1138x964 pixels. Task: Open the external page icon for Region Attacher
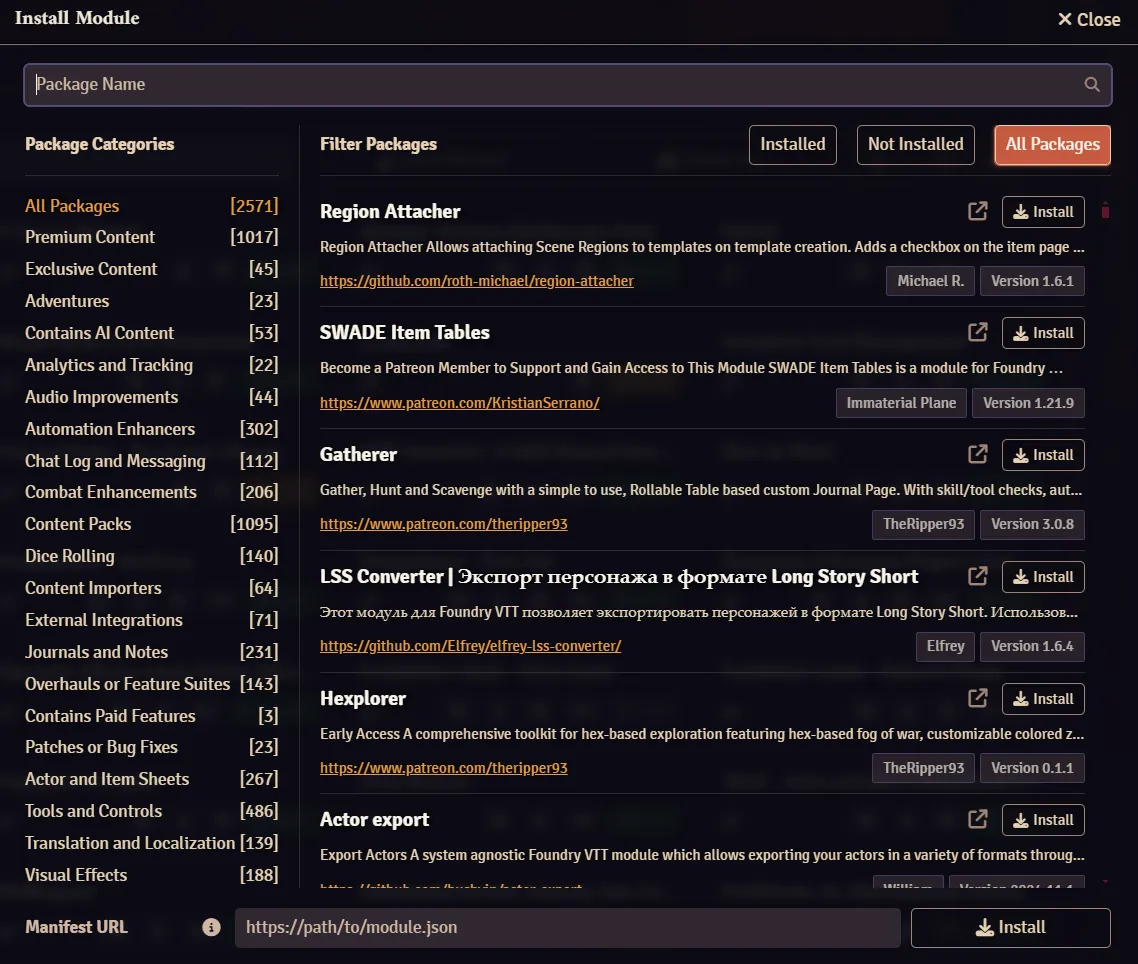coord(978,211)
